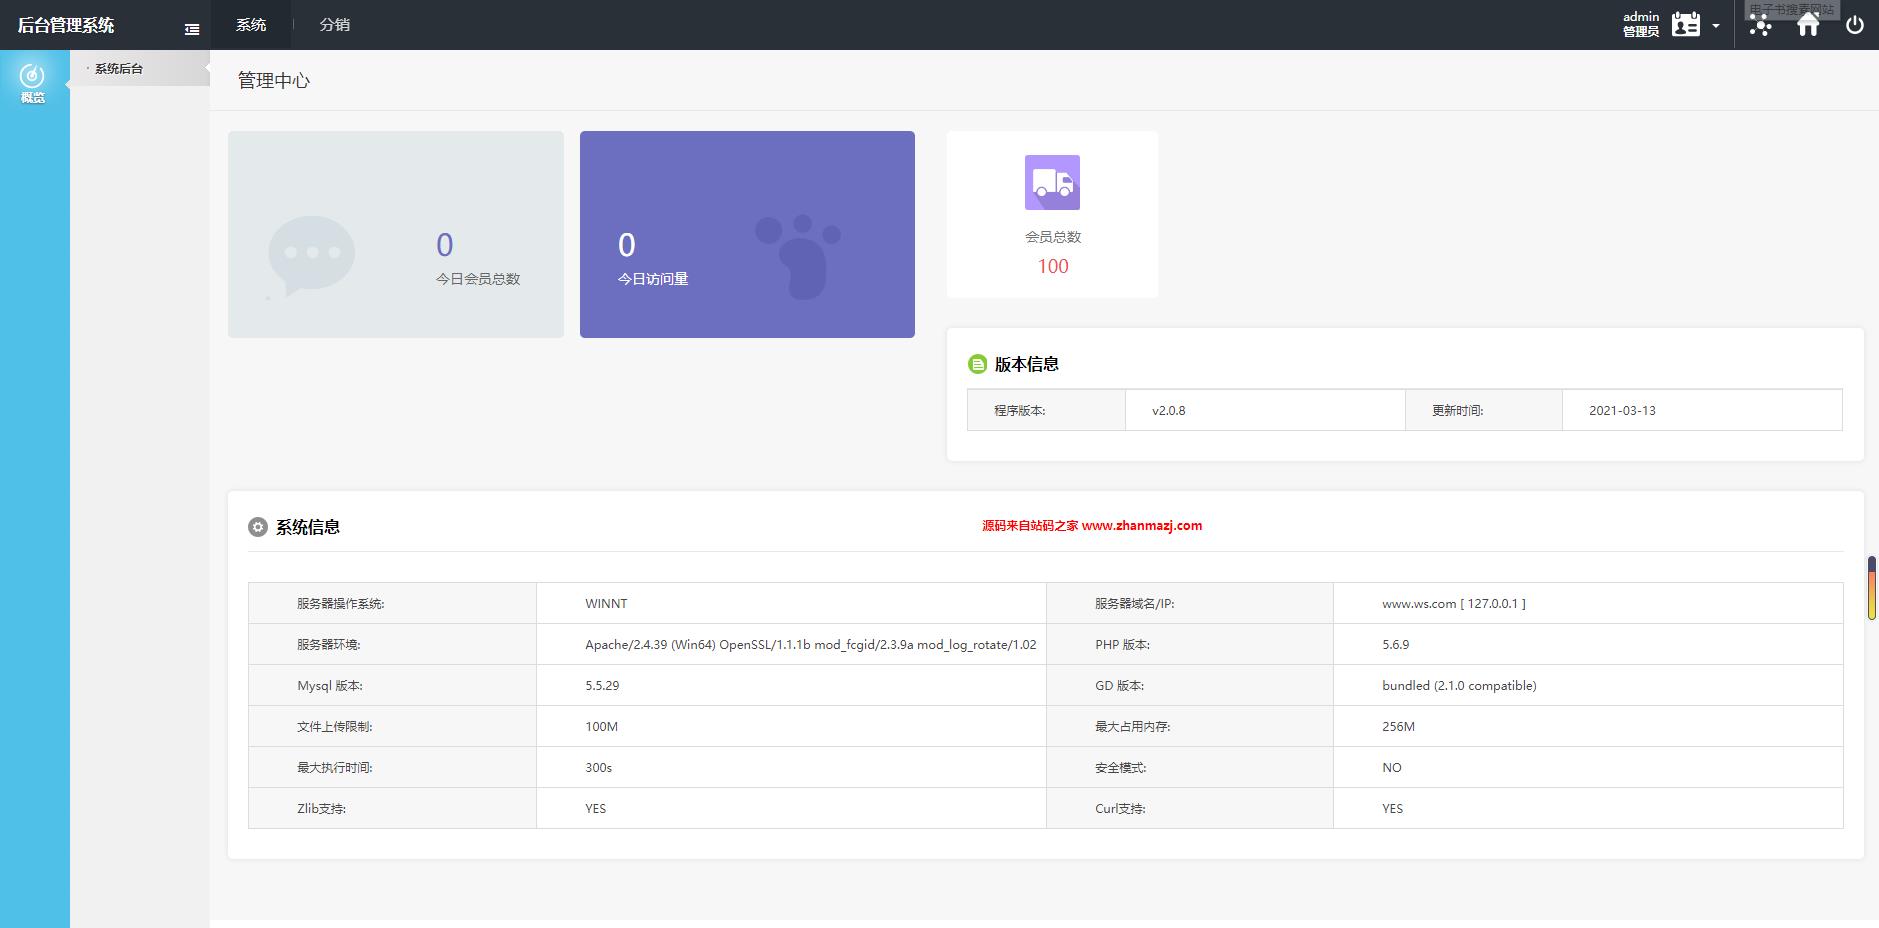Click the gear icon beside 系统信息

(x=258, y=527)
